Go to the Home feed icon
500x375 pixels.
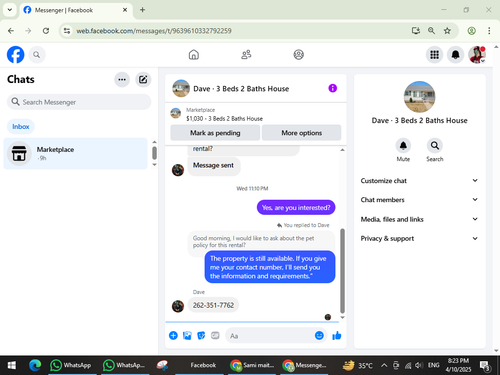pyautogui.click(x=194, y=55)
